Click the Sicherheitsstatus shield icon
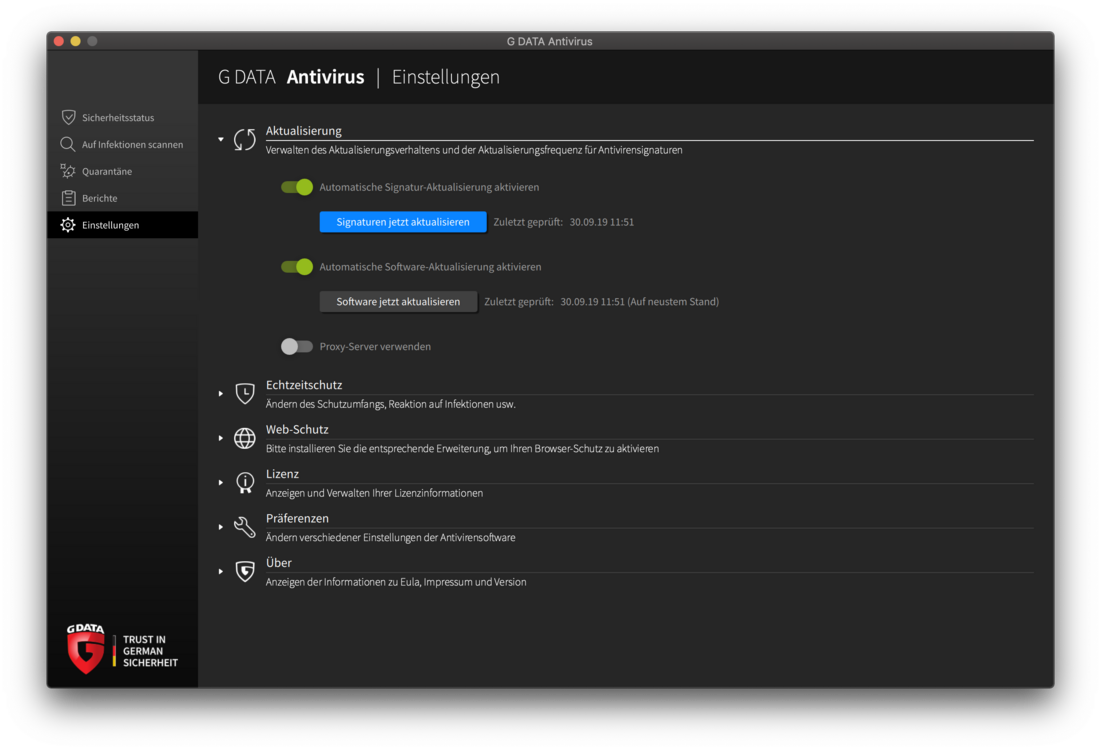This screenshot has height=750, width=1101. pos(68,117)
